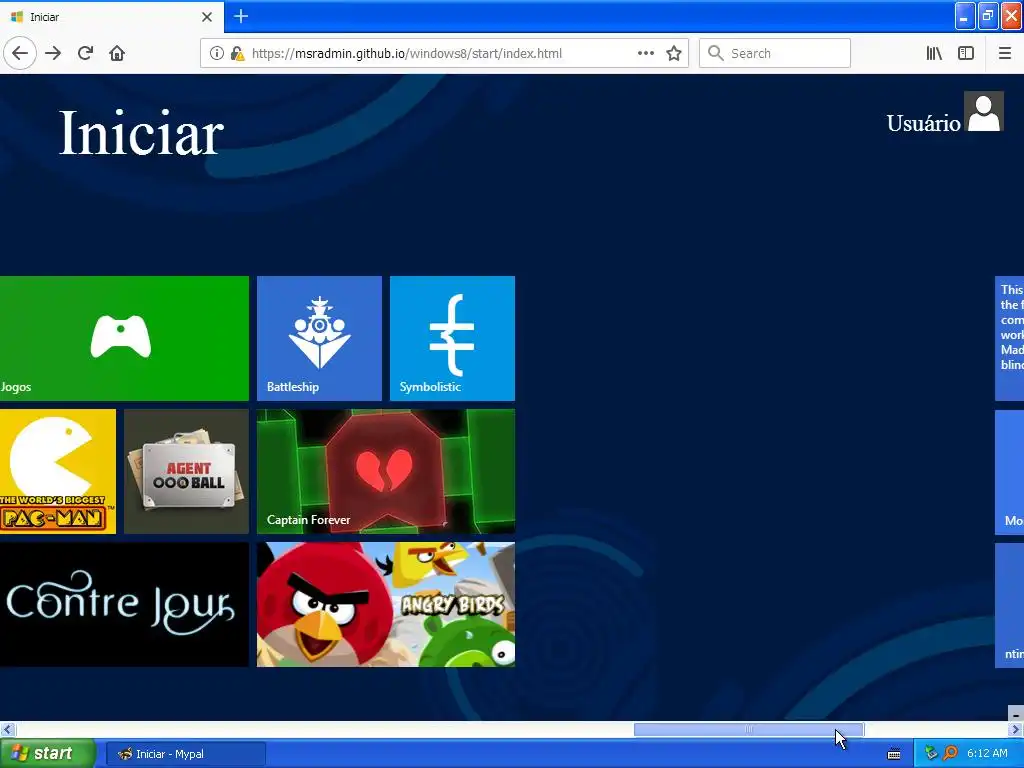Open the page actions three-dots menu
1024x768 pixels.
[645, 53]
